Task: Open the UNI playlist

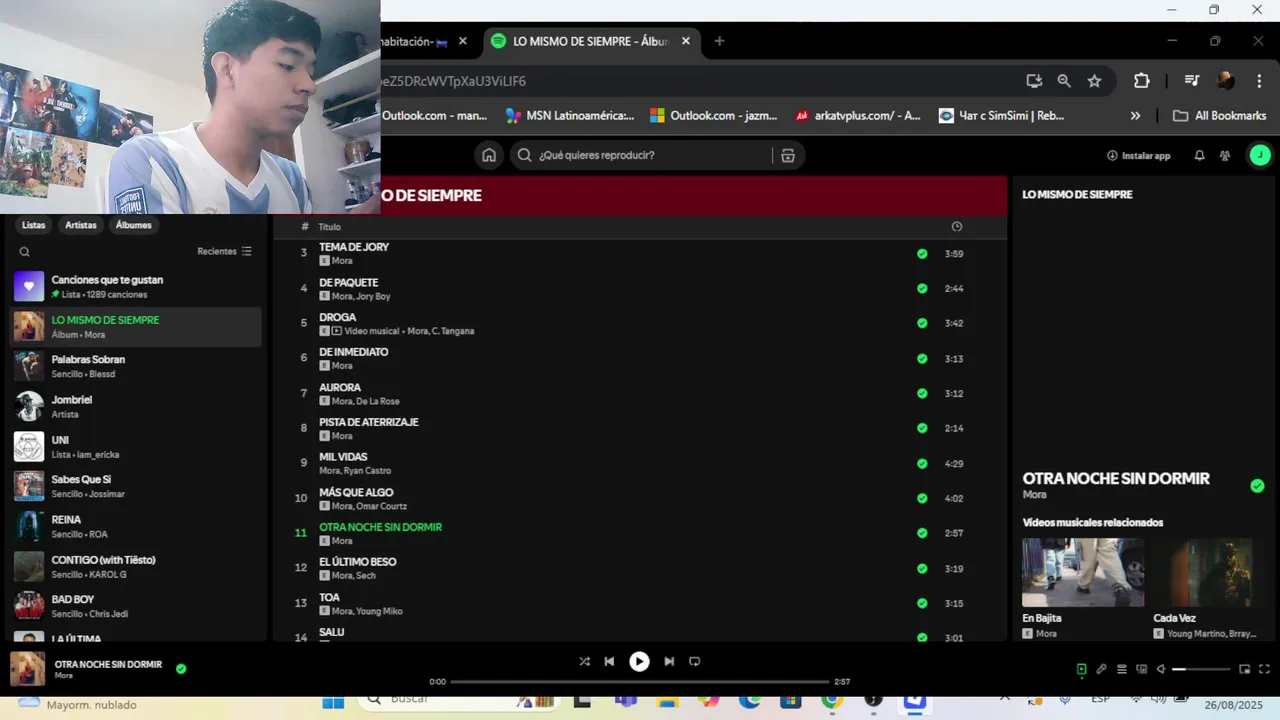Action: [136, 446]
